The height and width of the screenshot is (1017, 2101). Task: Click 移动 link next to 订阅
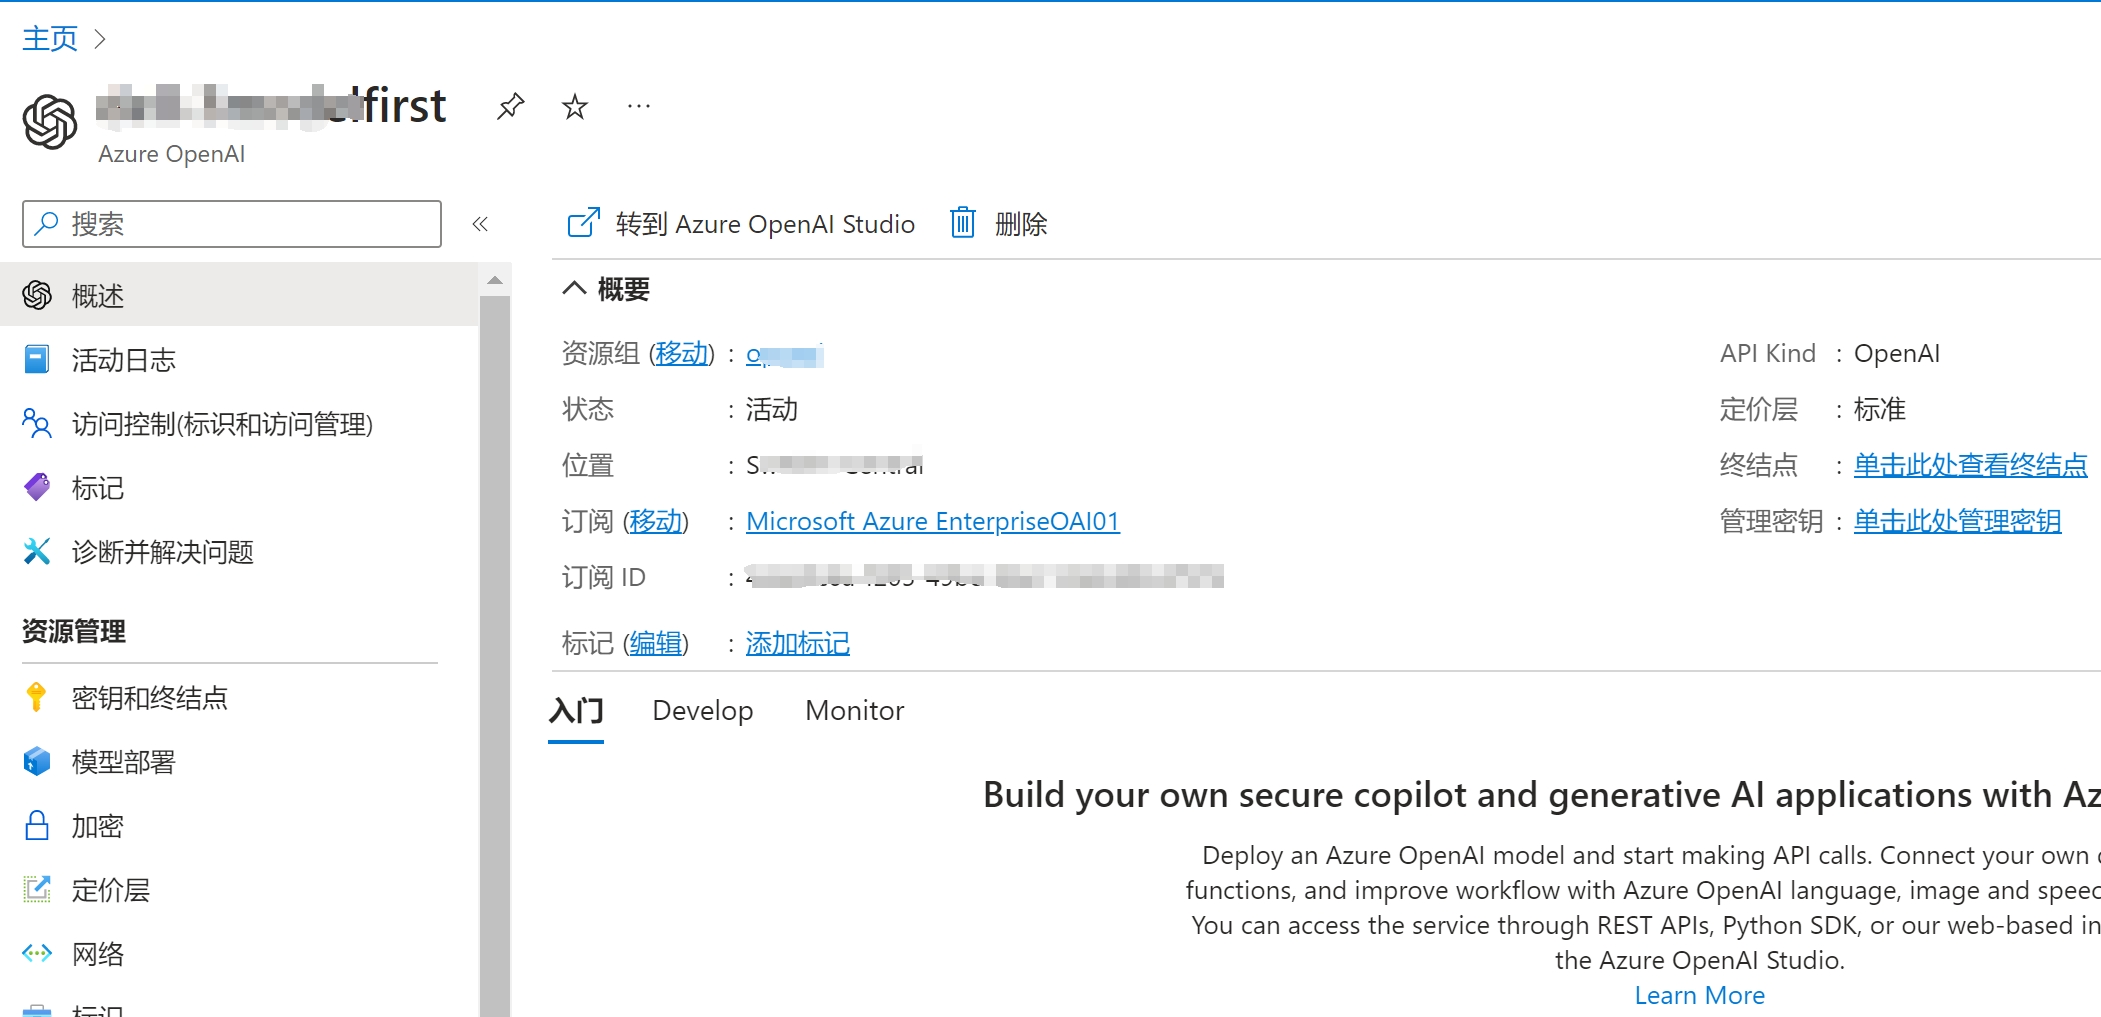point(656,521)
